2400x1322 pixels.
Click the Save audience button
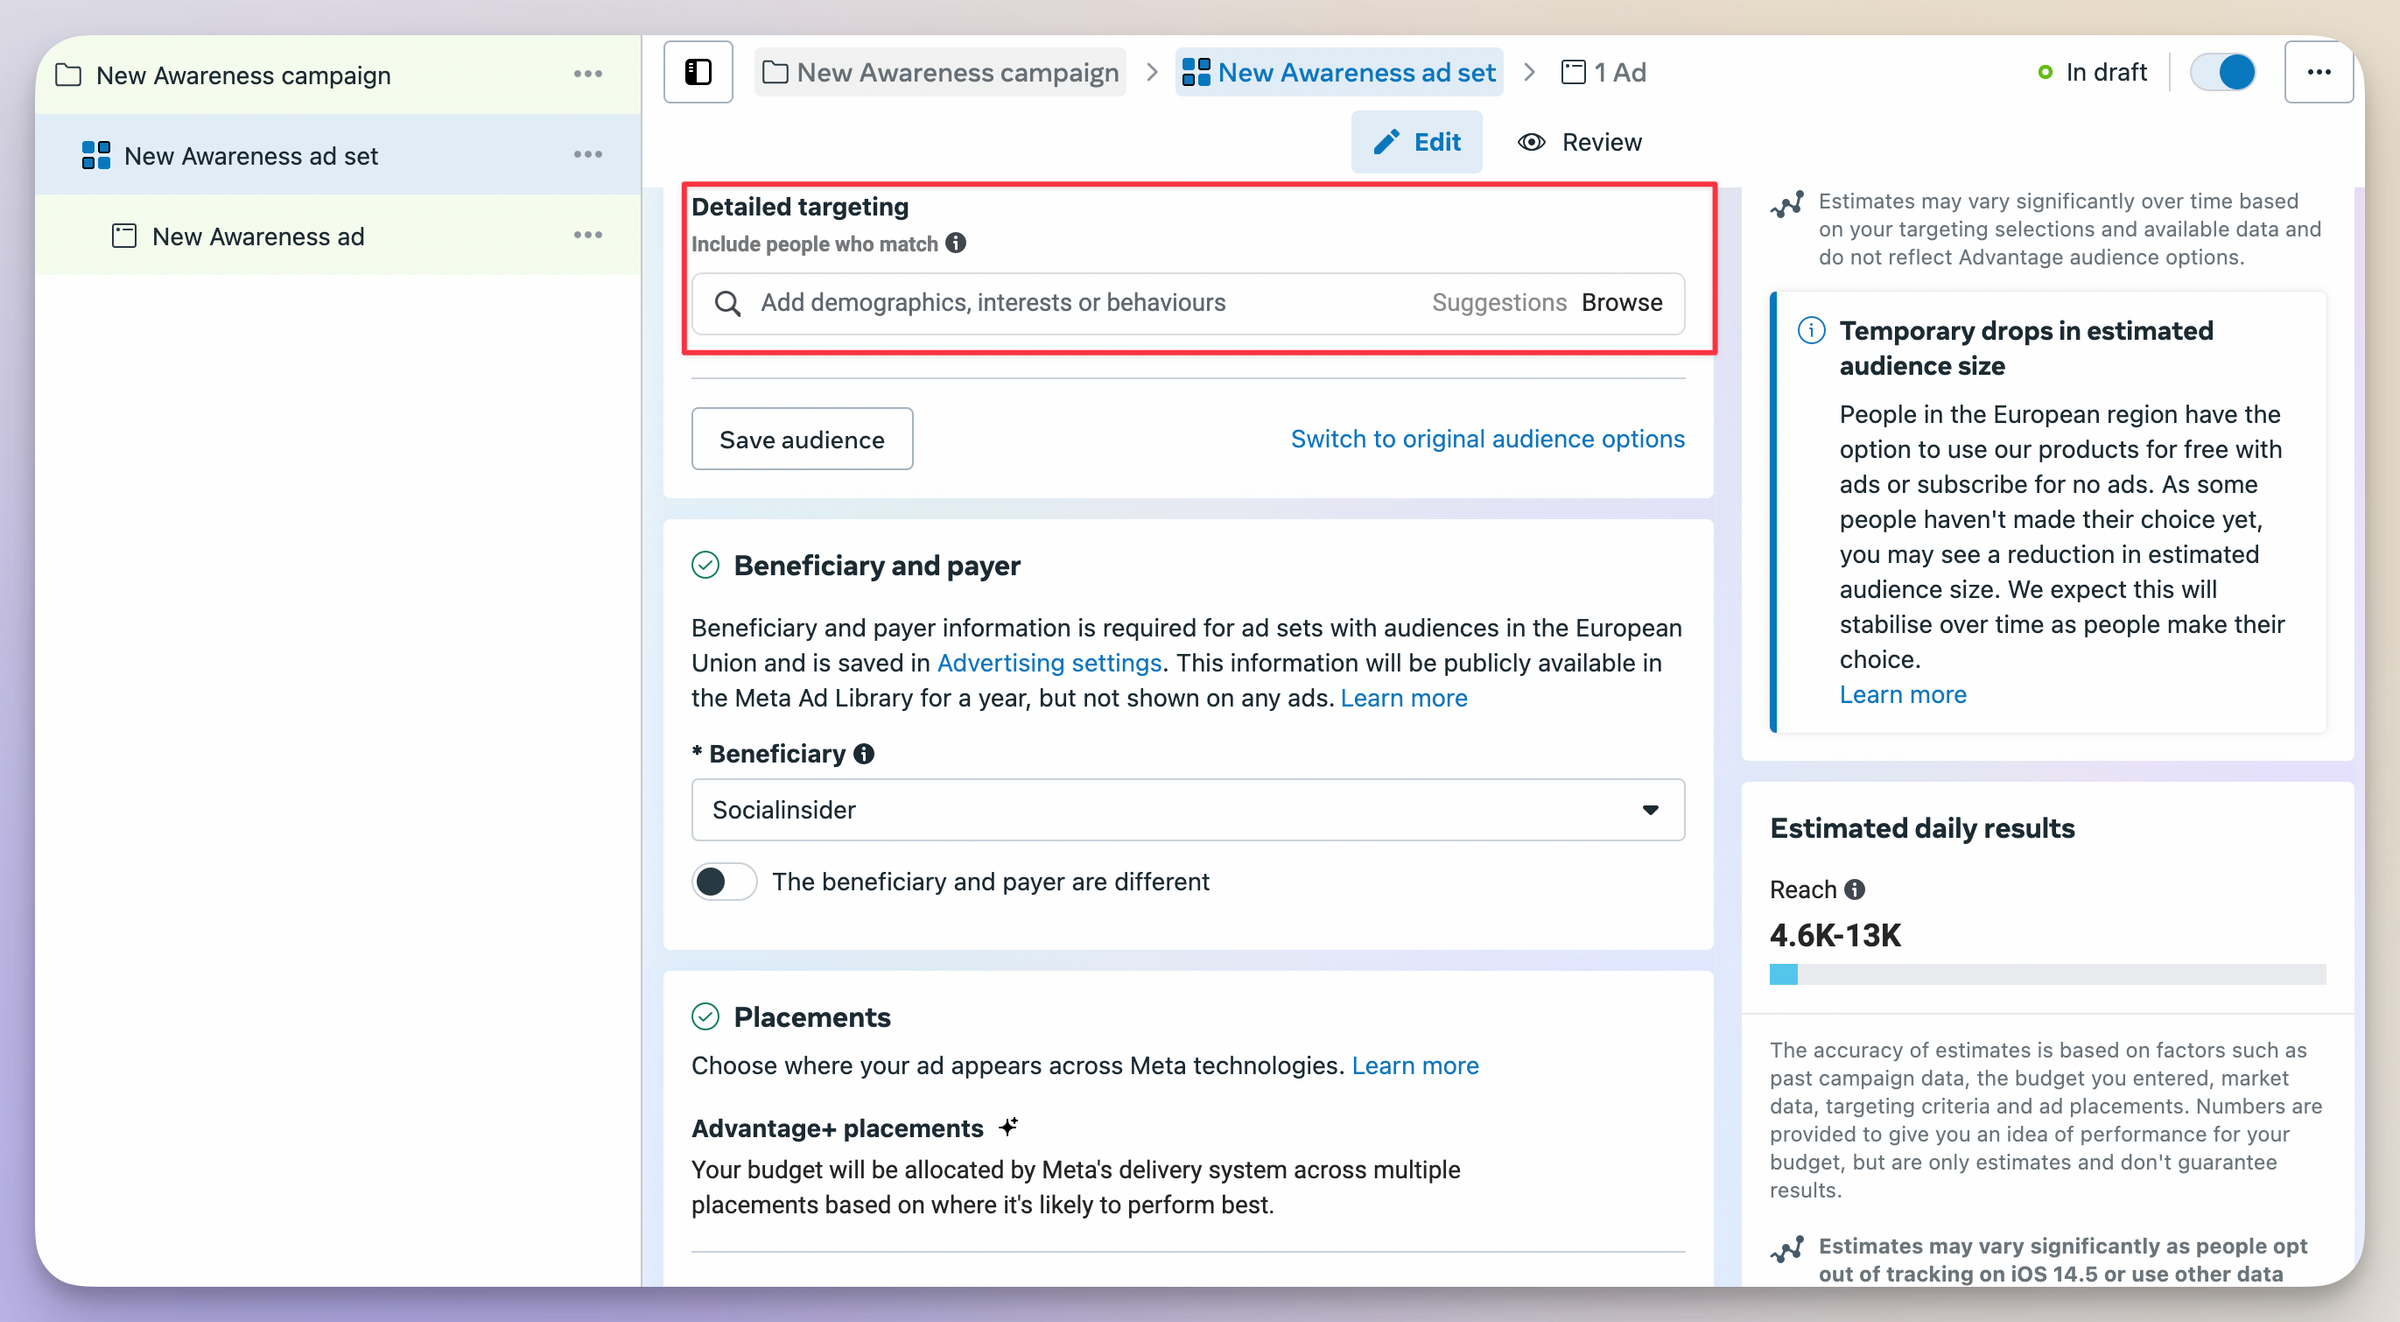tap(802, 438)
